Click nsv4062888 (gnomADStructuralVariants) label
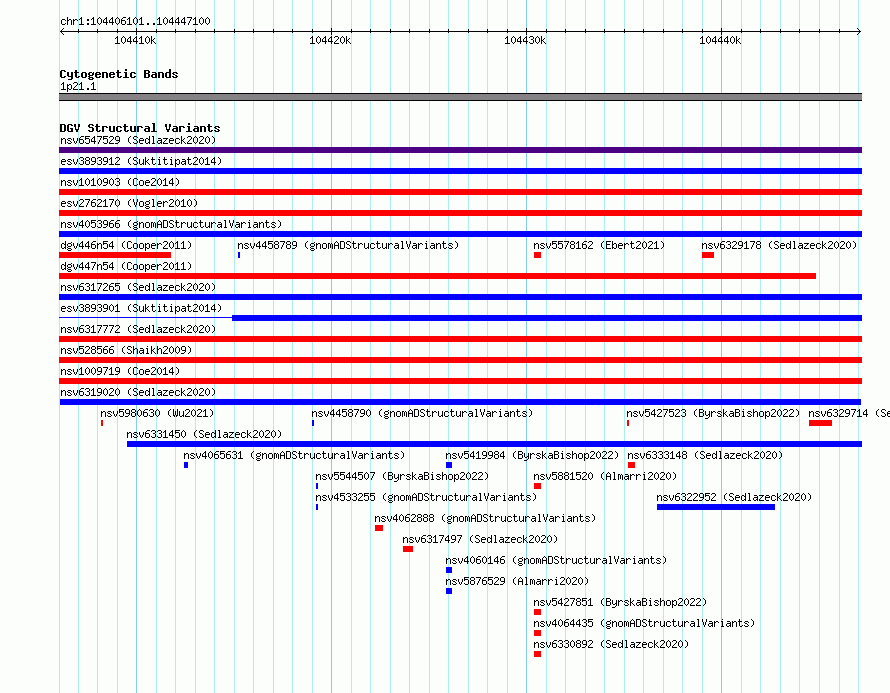The image size is (890, 693). pos(485,518)
